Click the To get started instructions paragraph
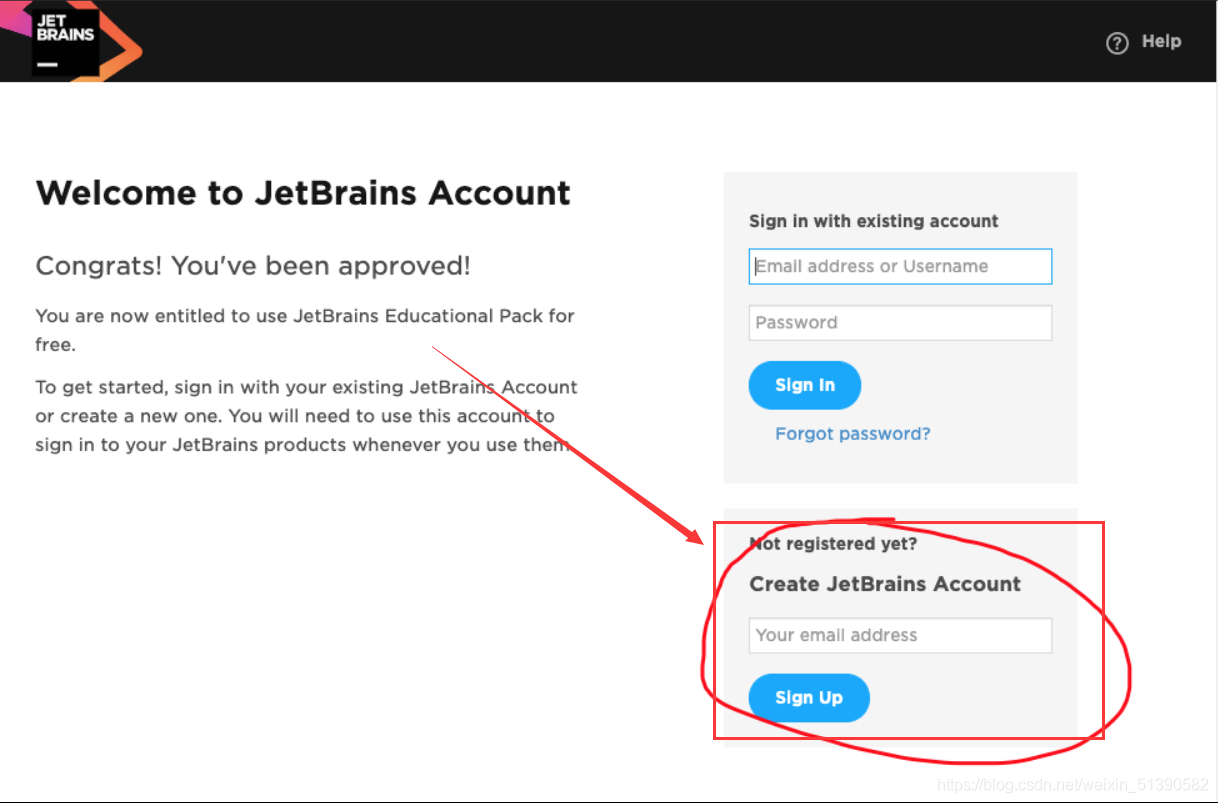Viewport: 1218px width, 803px height. (307, 416)
